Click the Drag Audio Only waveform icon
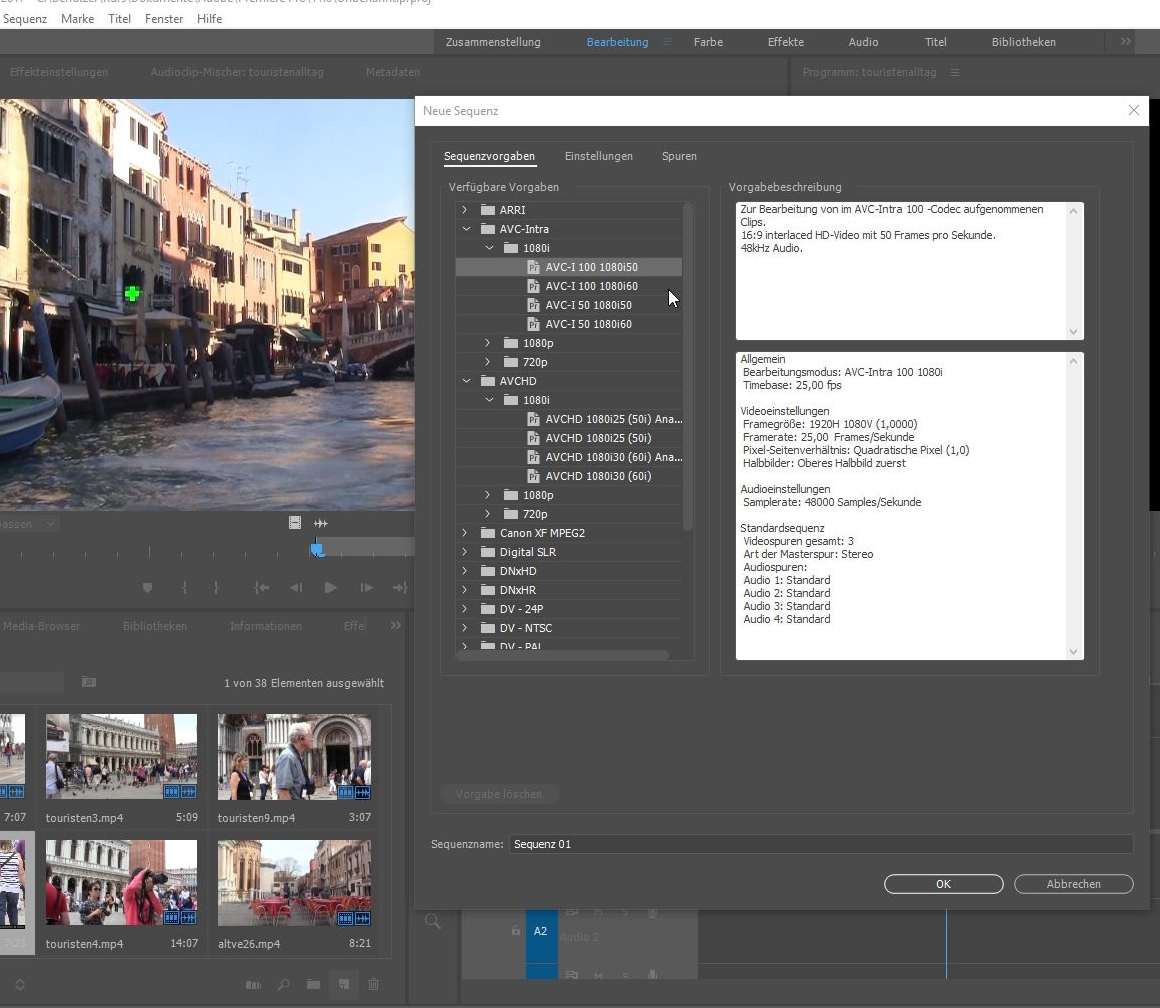Screen dimensions: 1160x1008 click(320, 523)
